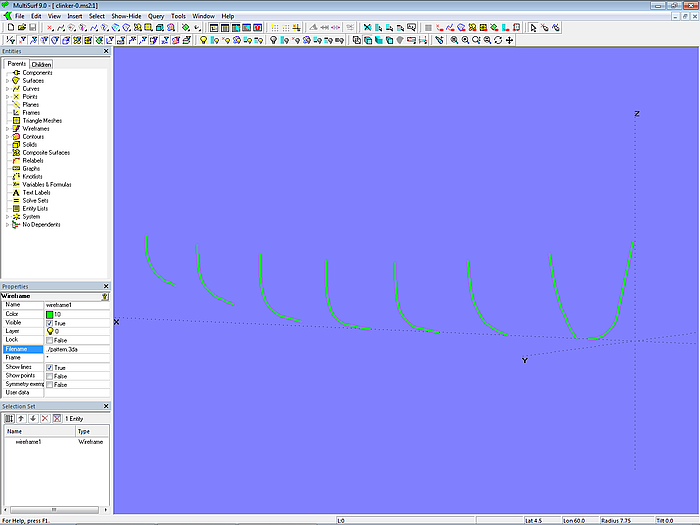Viewport: 700px width, 525px height.
Task: Click the Filename property value field
Action: tap(78, 349)
